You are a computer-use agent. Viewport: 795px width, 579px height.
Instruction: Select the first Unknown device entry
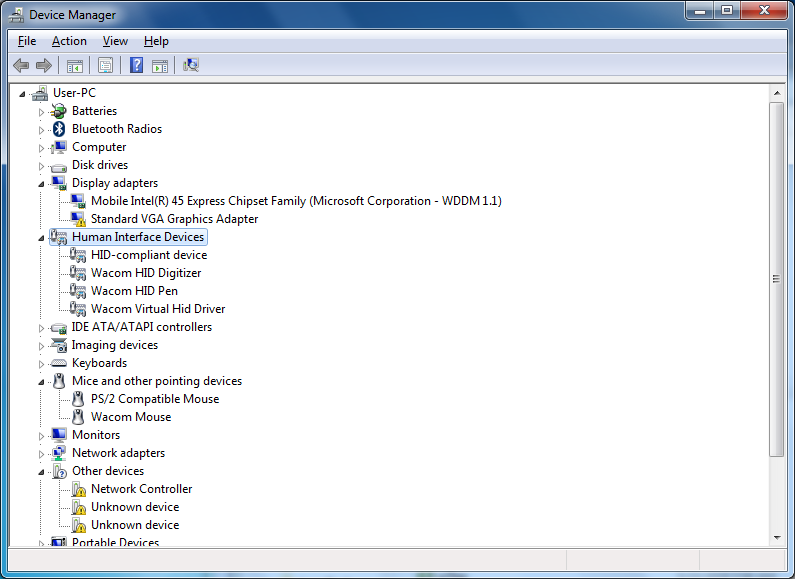135,507
